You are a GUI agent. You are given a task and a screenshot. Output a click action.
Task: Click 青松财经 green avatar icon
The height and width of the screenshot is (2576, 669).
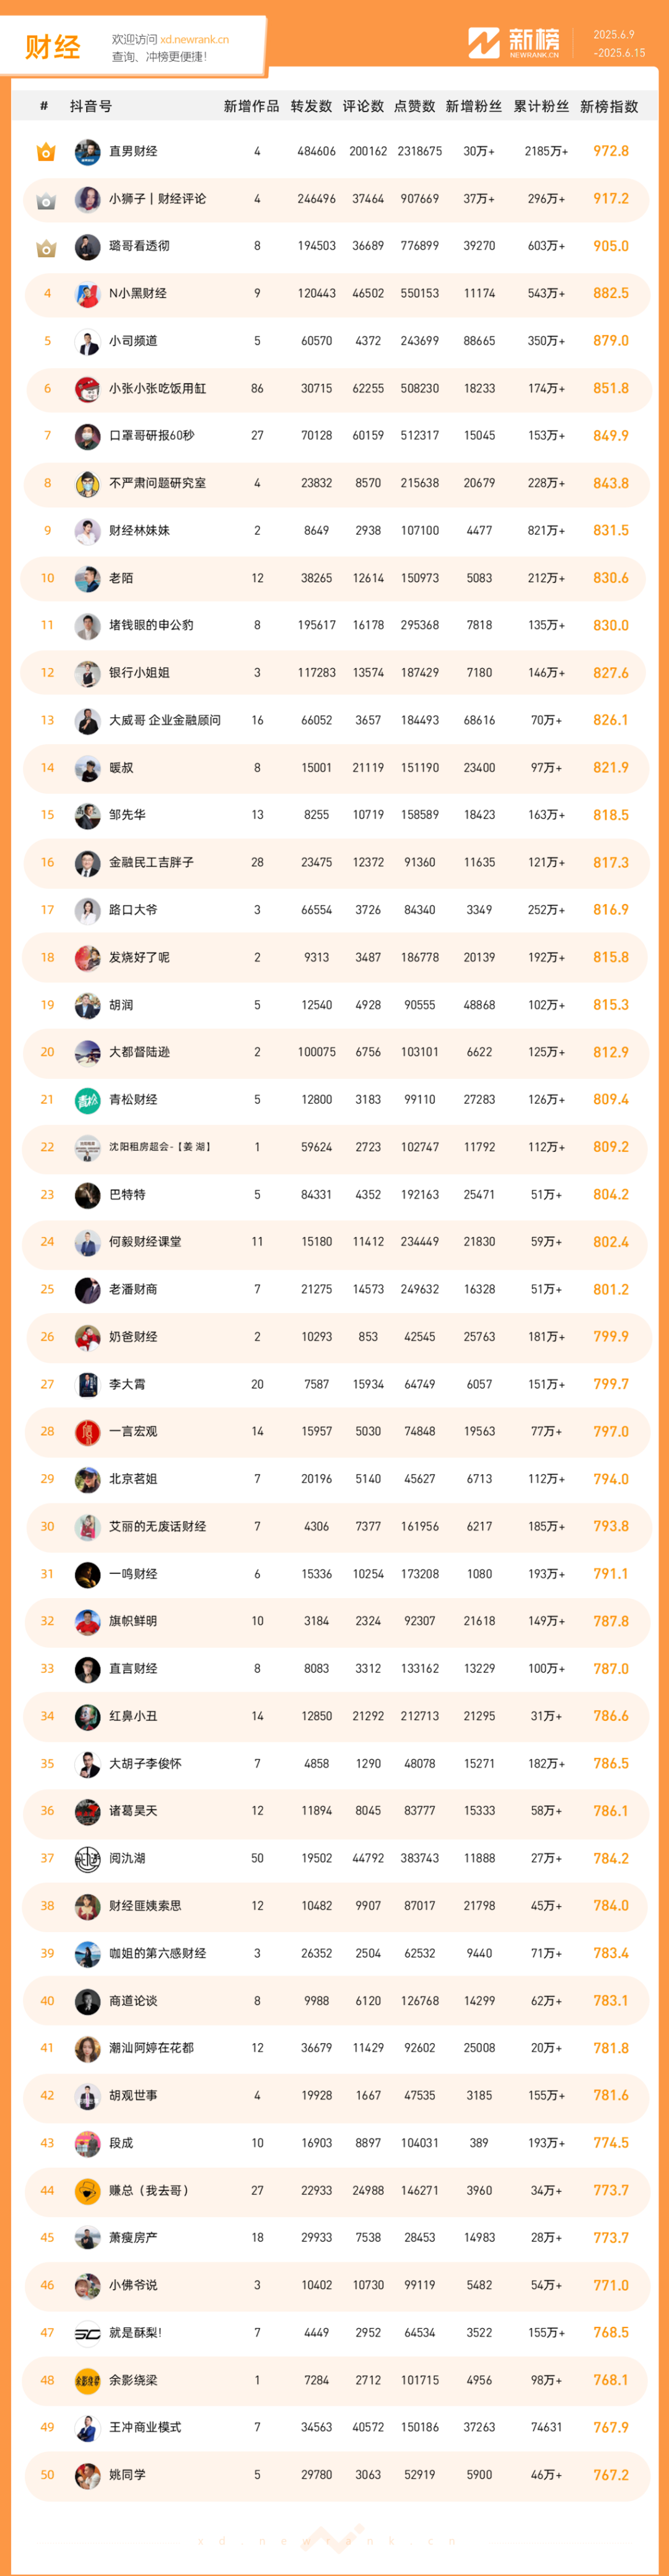[87, 1100]
